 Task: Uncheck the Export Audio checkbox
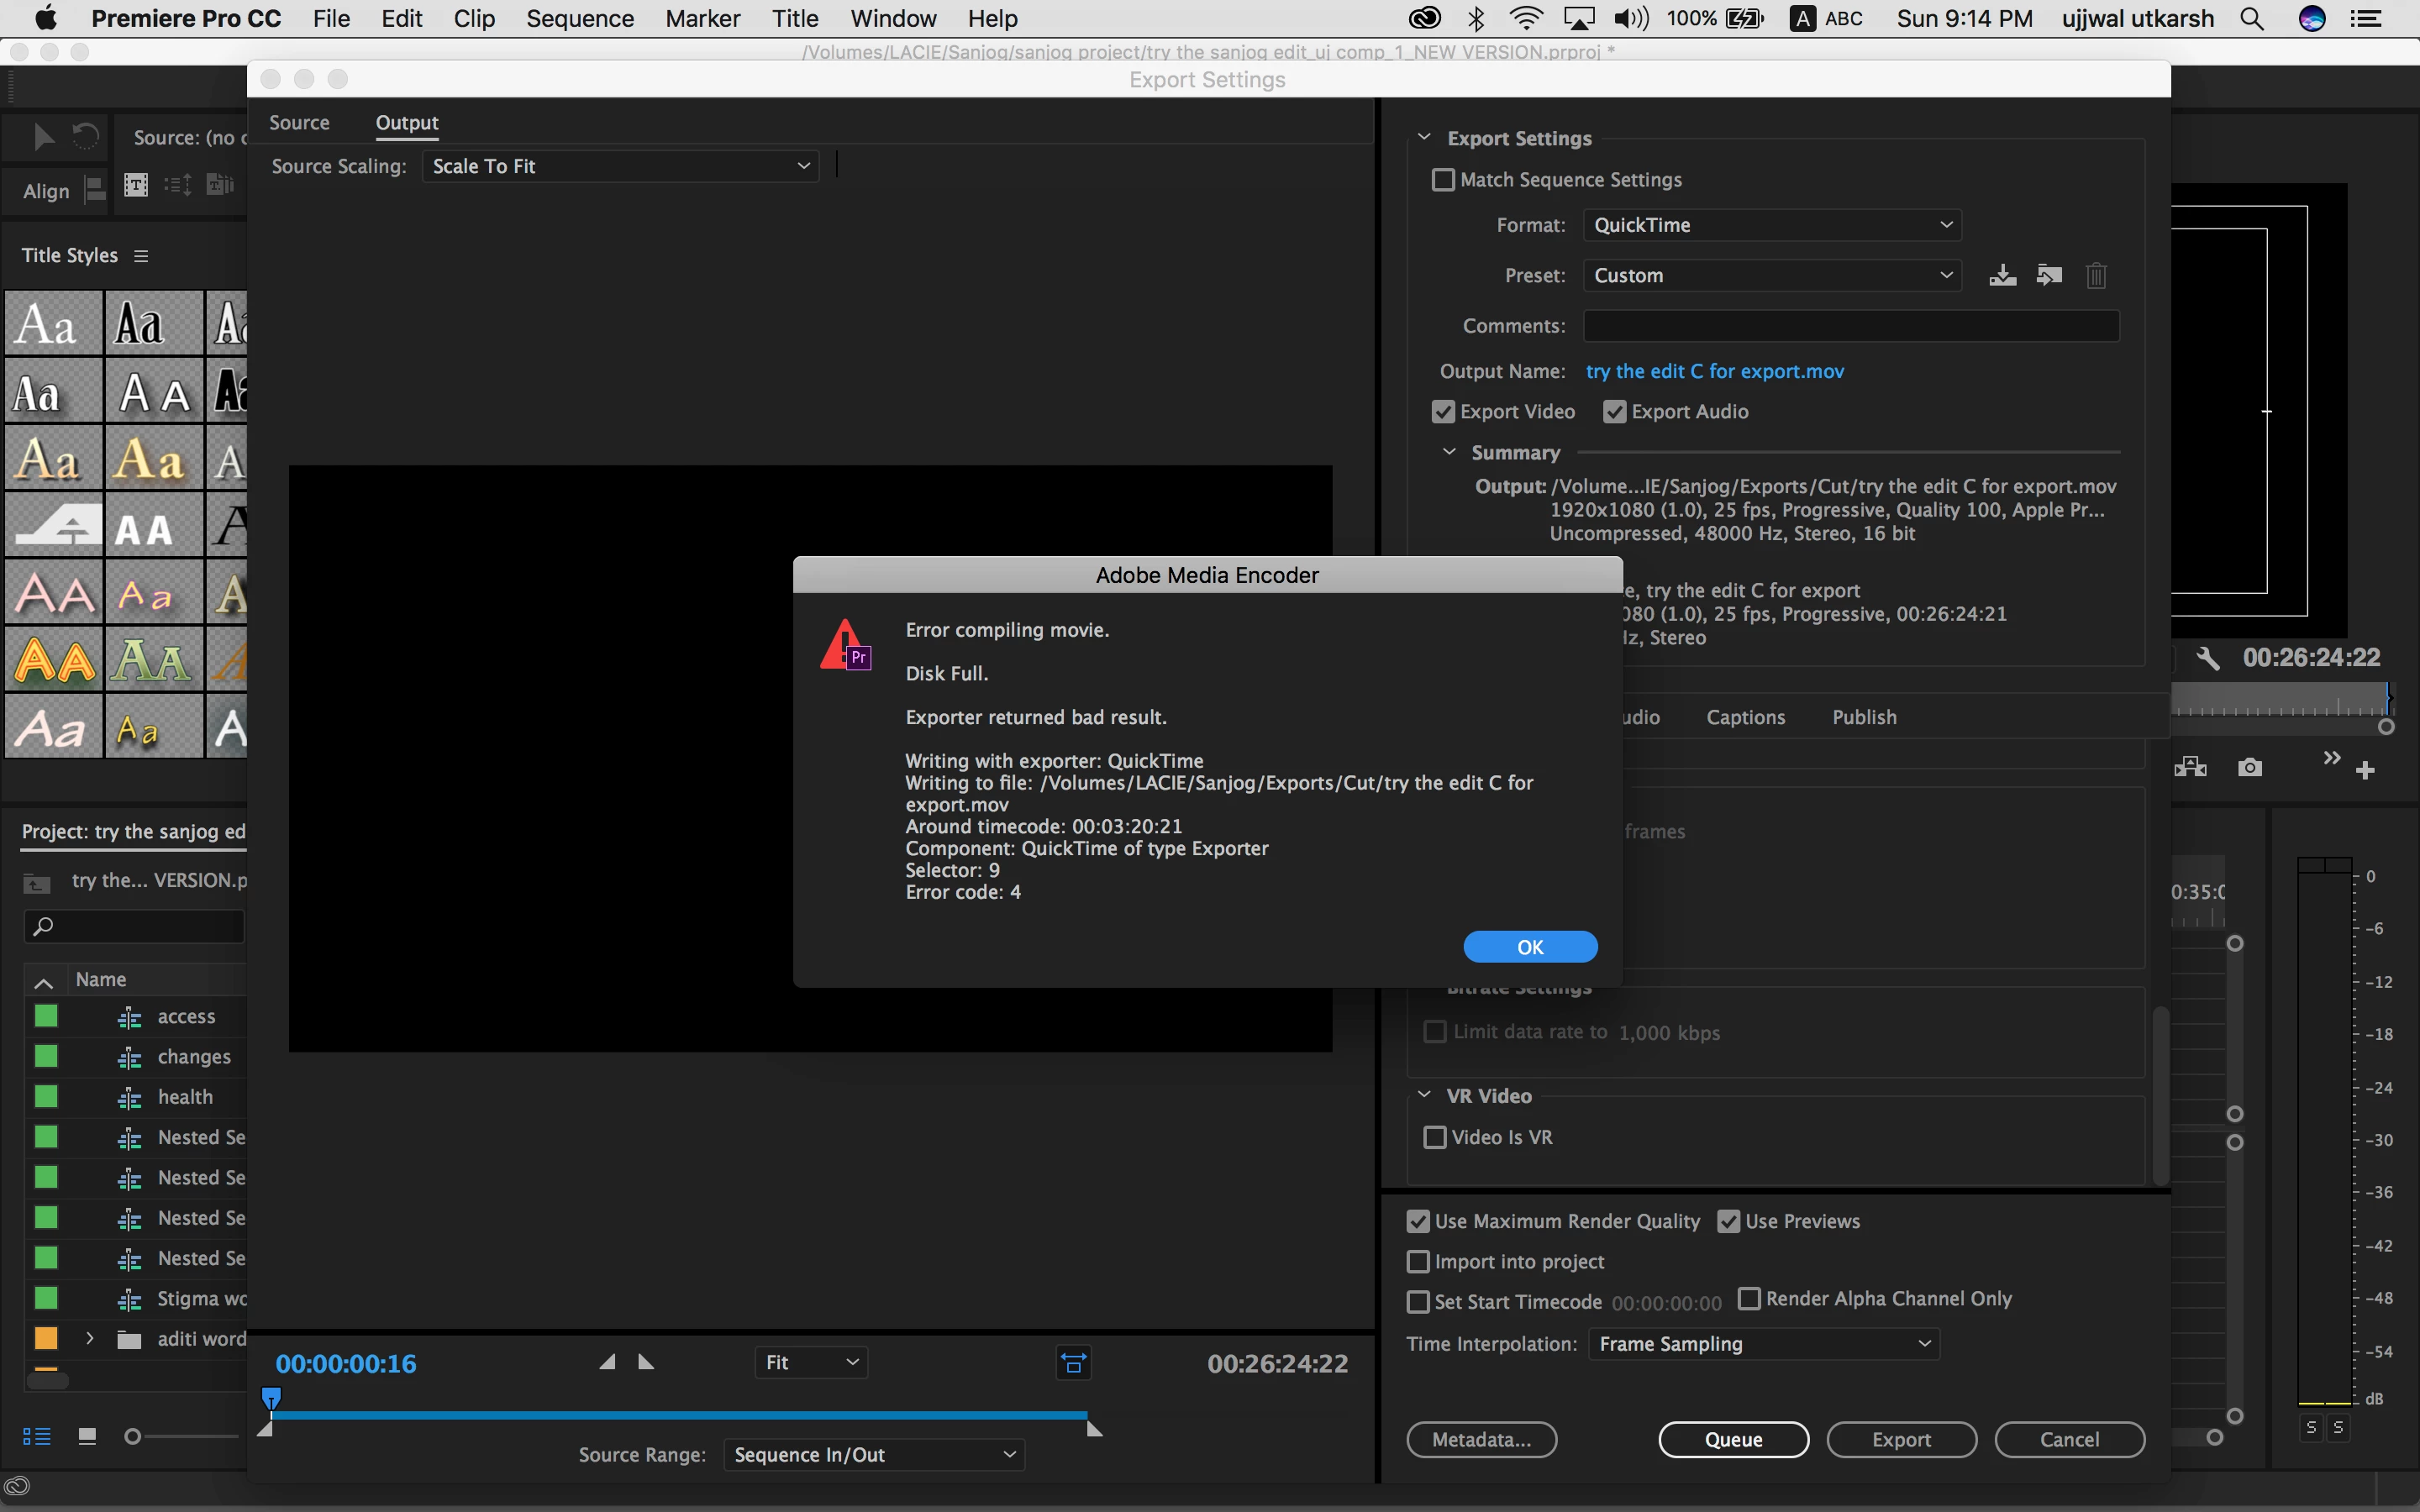pyautogui.click(x=1614, y=412)
